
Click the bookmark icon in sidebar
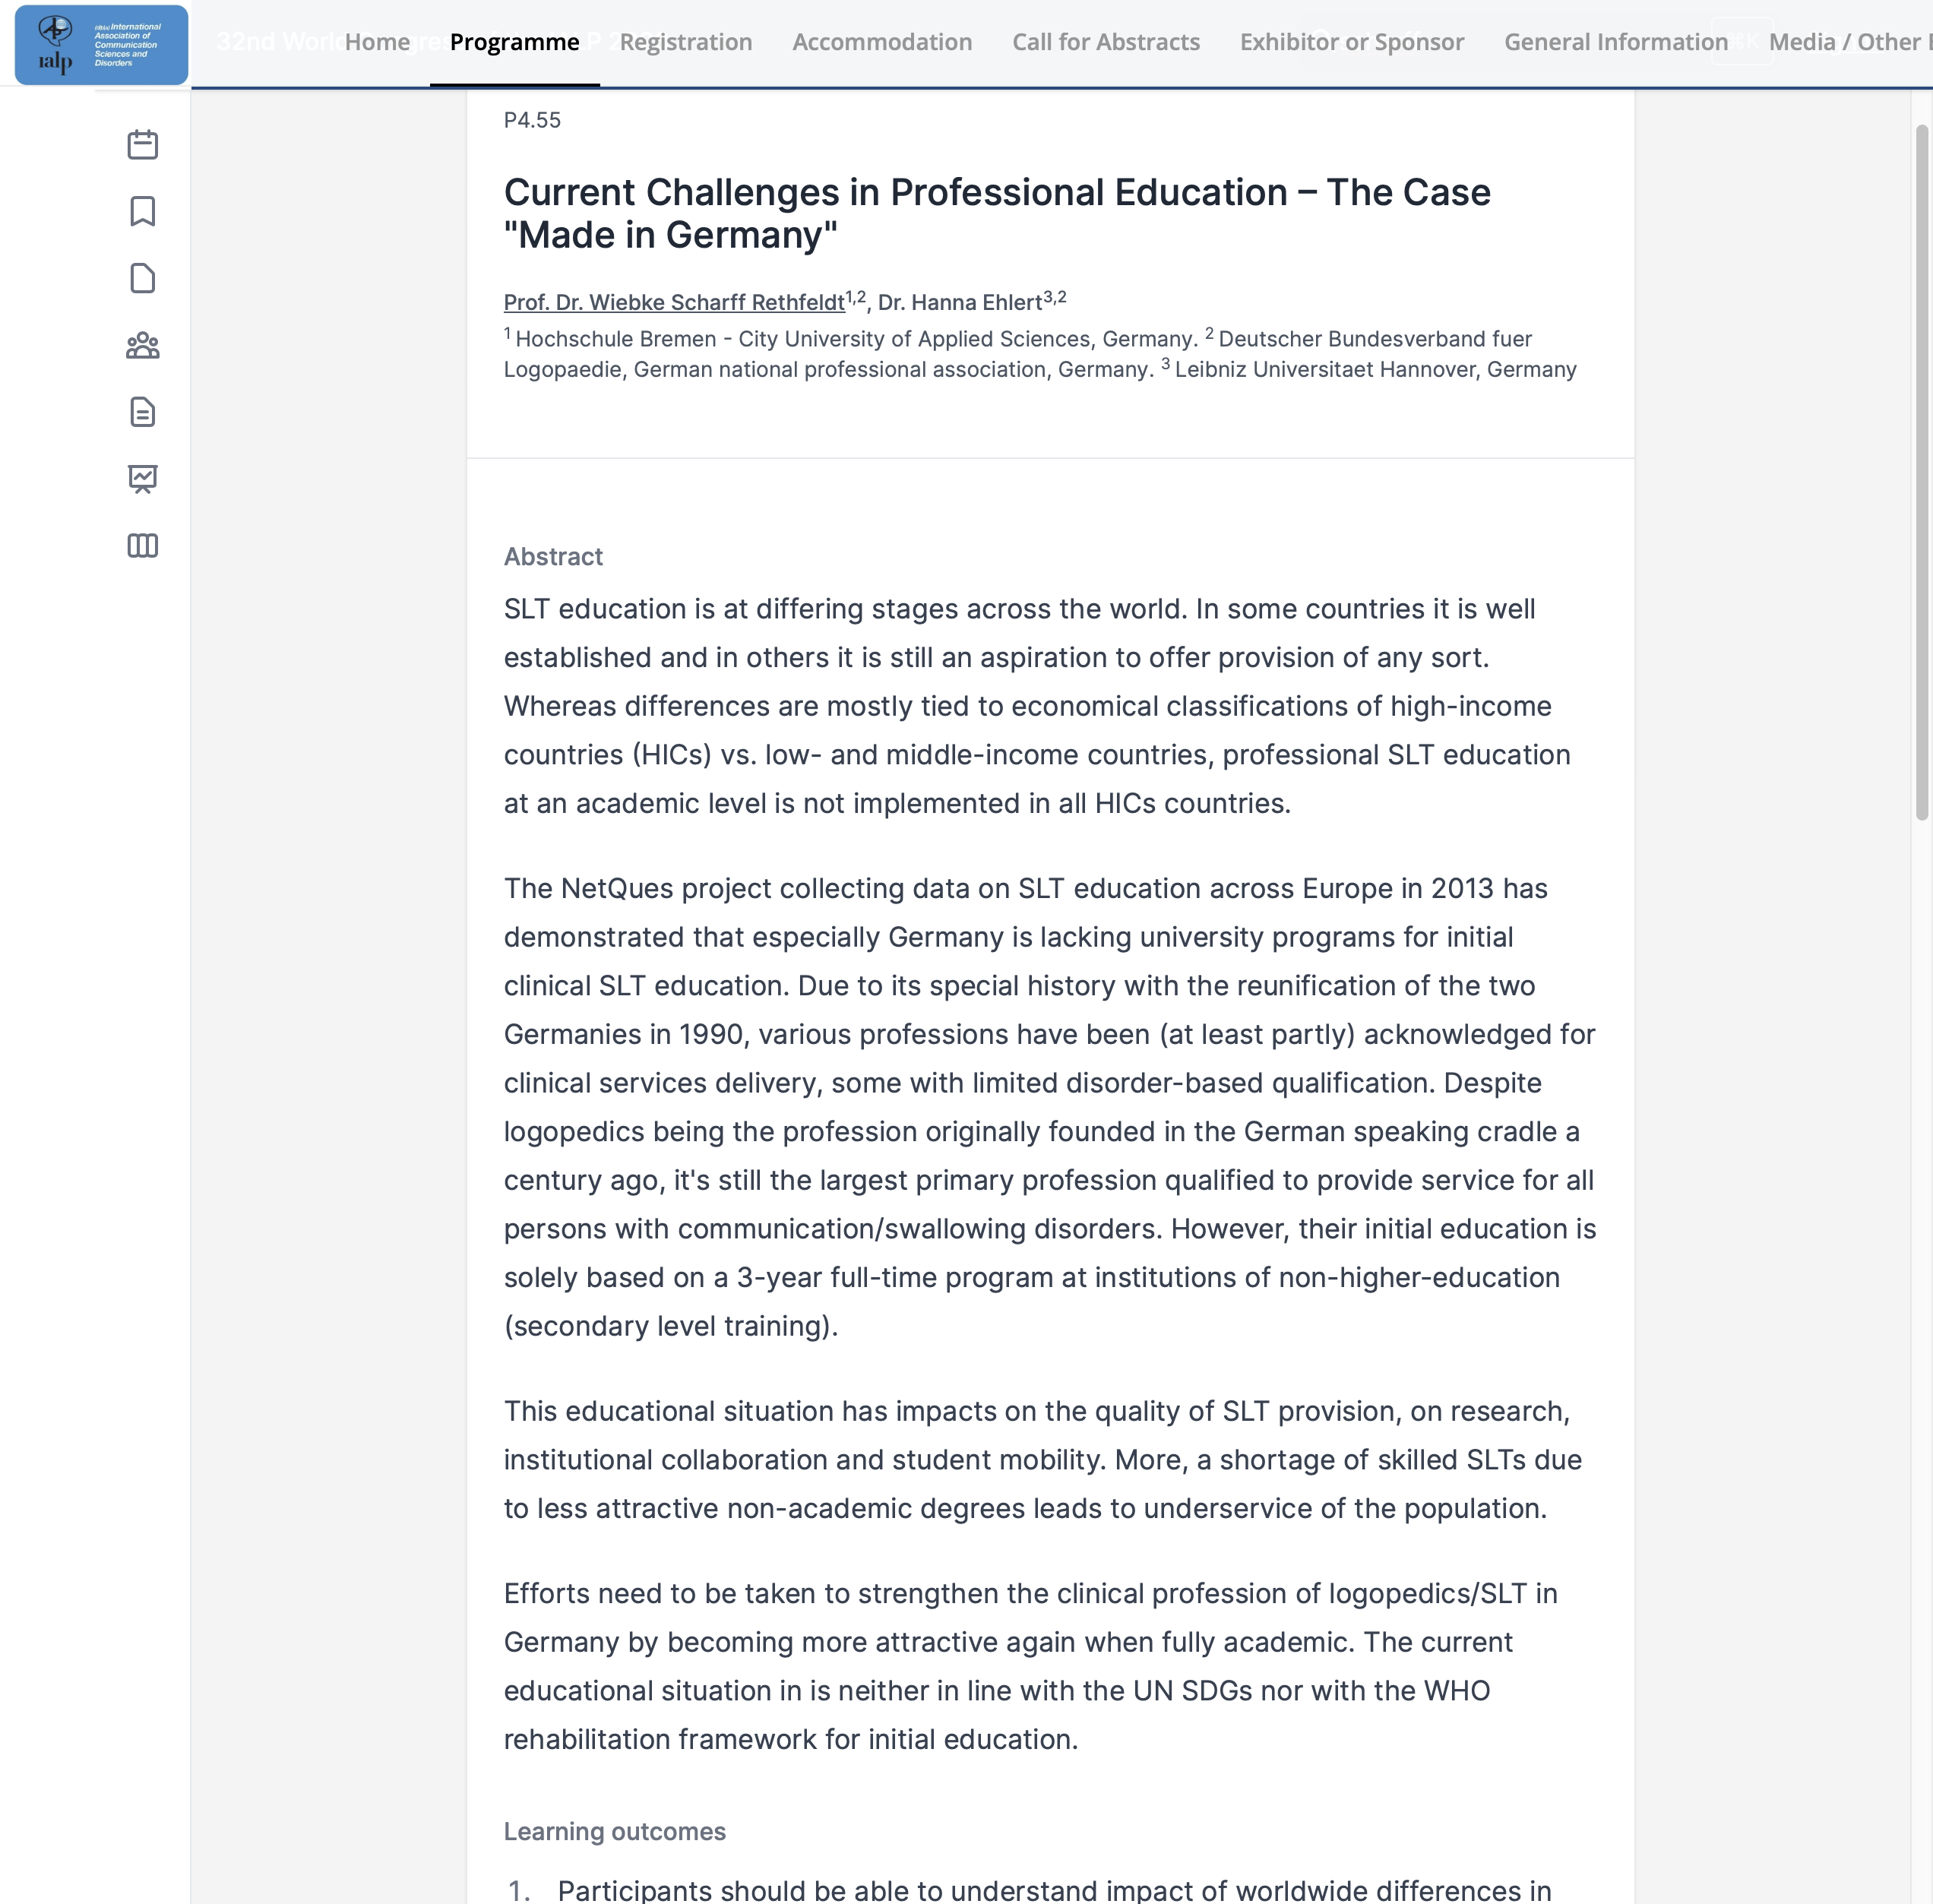(x=143, y=211)
